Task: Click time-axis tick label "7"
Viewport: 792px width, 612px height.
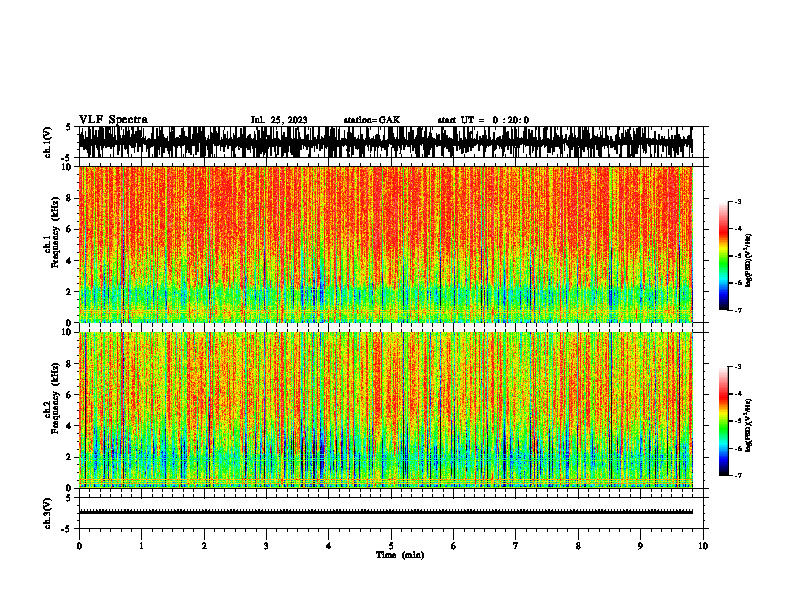Action: click(x=516, y=546)
